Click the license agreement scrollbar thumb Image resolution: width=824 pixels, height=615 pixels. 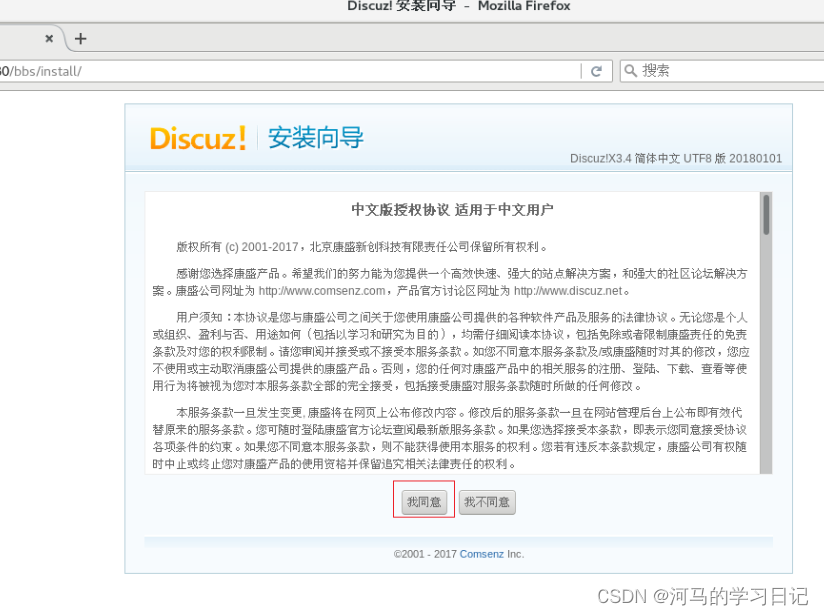pyautogui.click(x=766, y=214)
